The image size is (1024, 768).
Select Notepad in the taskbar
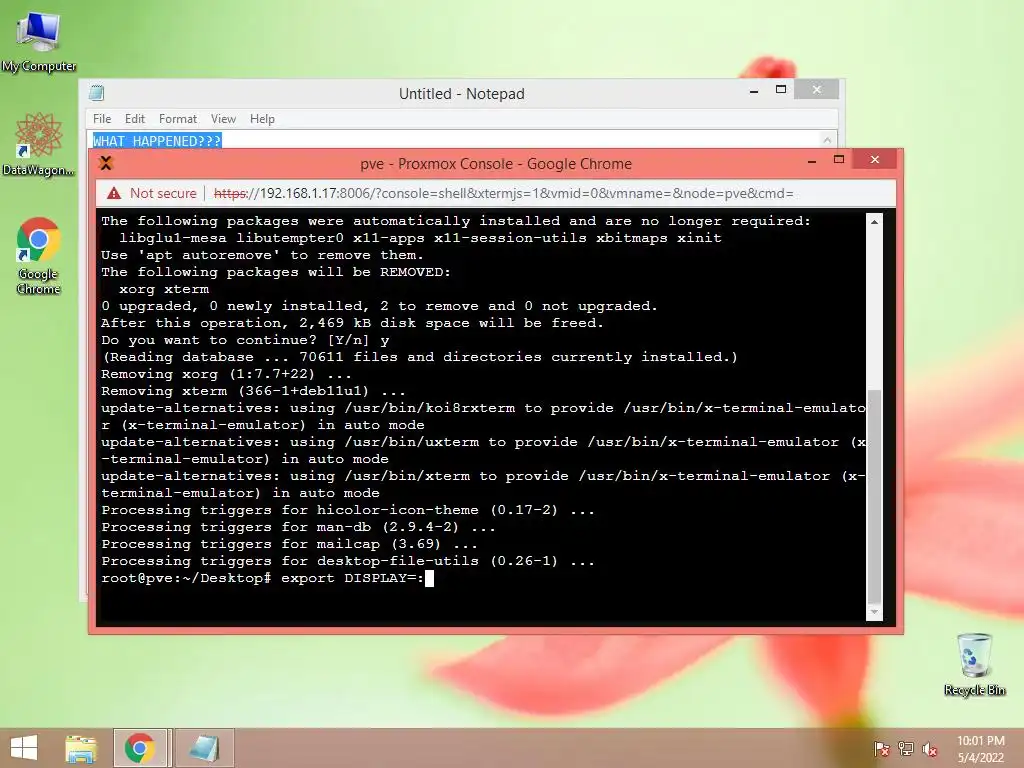pos(204,748)
